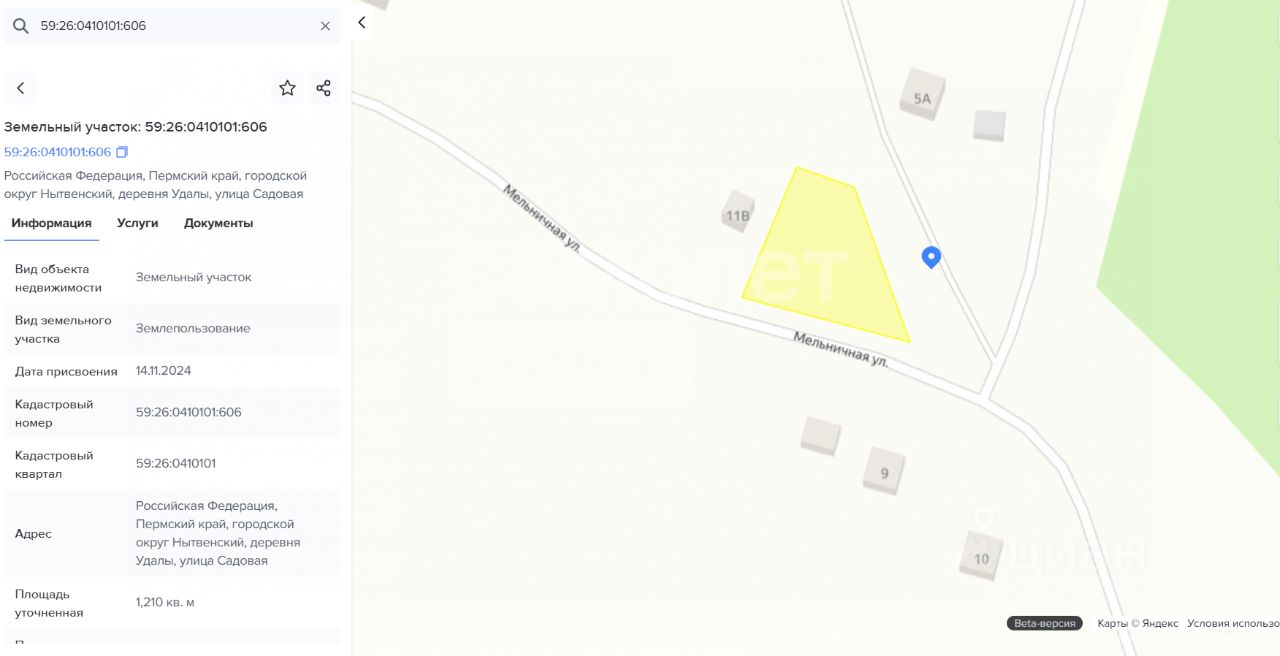Open the share icon for this parcel
Screen dimensions: 1280x656
pyautogui.click(x=323, y=88)
